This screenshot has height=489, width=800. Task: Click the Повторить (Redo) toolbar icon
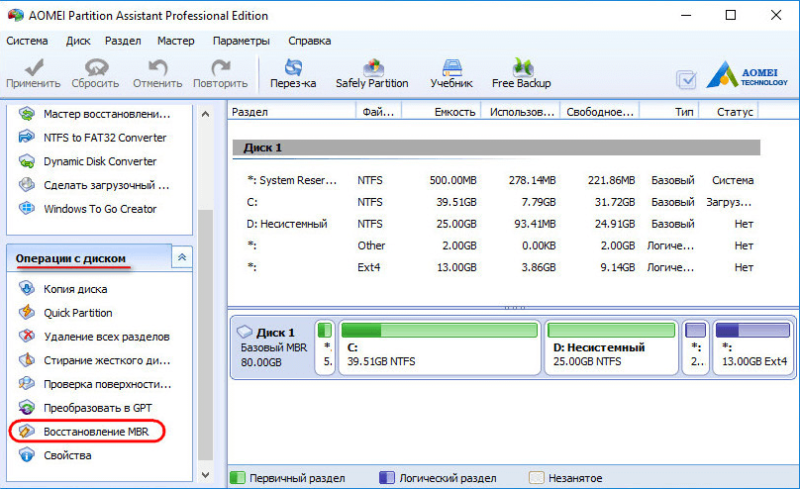(220, 74)
